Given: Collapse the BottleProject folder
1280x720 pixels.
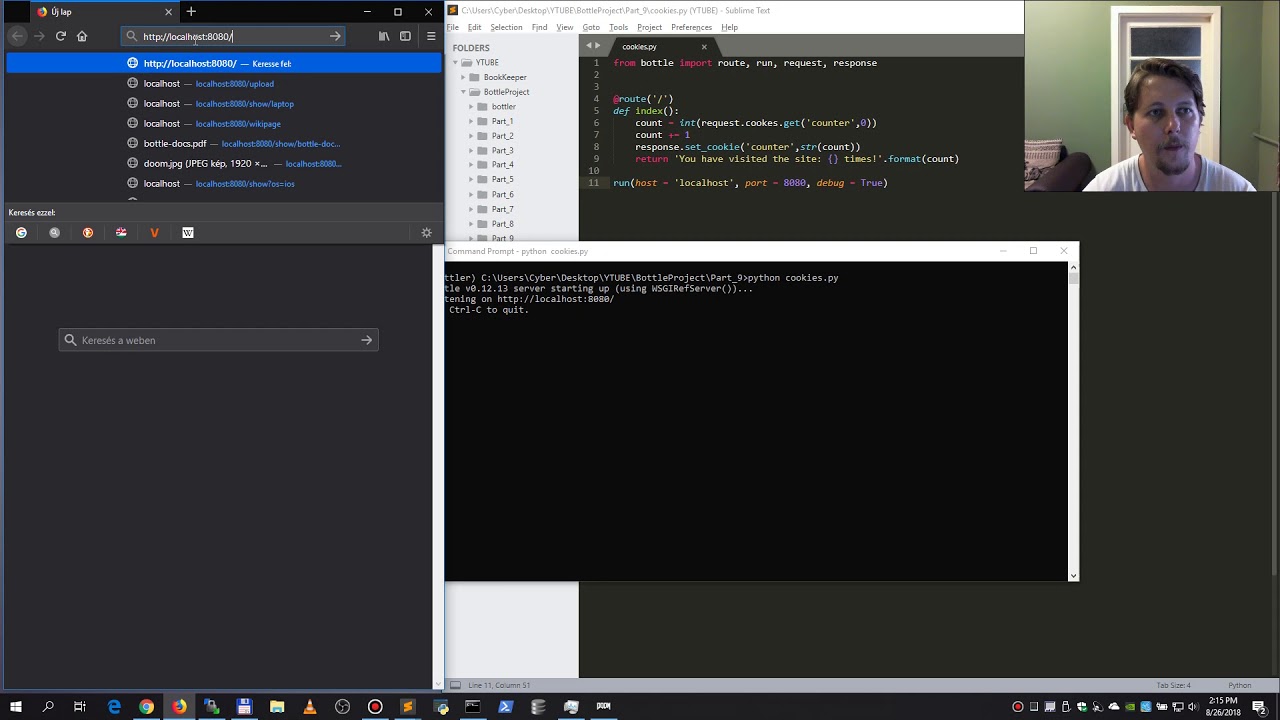Looking at the screenshot, I should tap(464, 92).
